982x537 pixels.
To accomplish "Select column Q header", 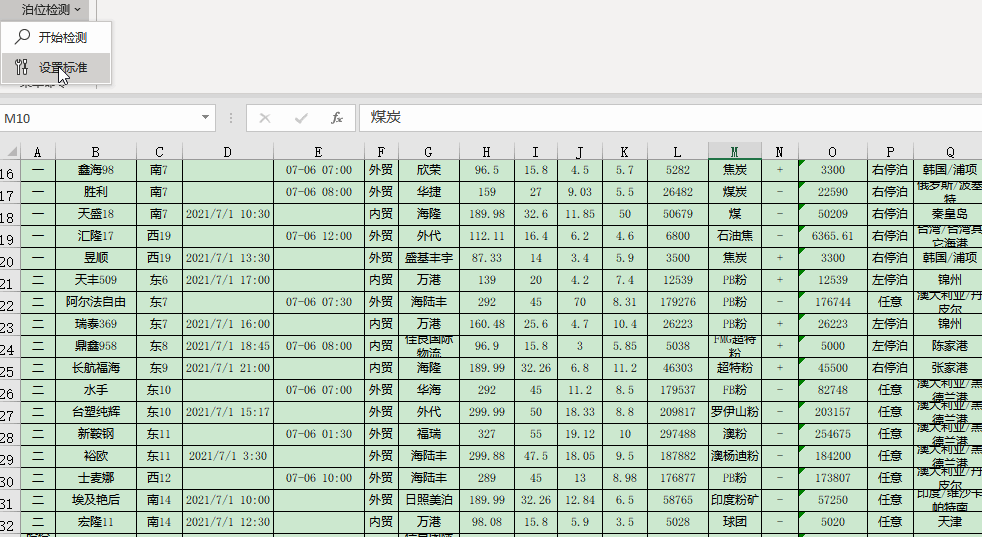I will [x=950, y=152].
